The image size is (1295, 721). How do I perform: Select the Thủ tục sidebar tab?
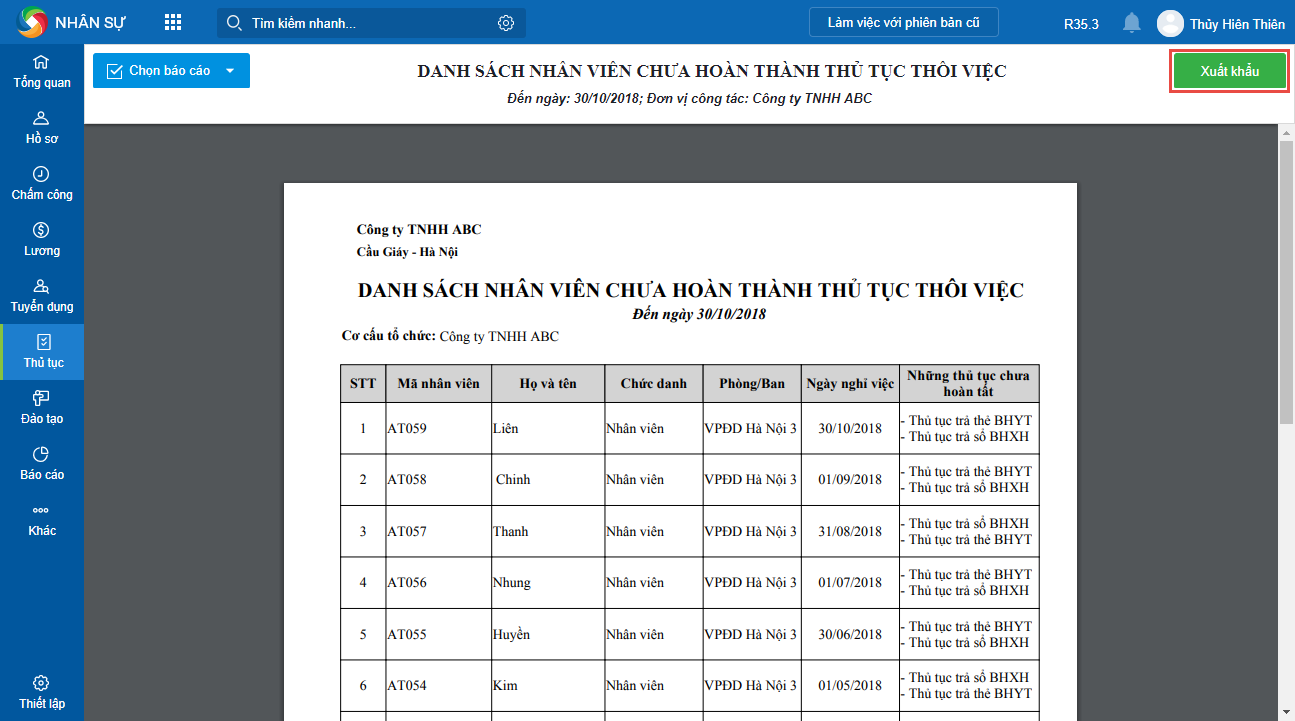(42, 352)
